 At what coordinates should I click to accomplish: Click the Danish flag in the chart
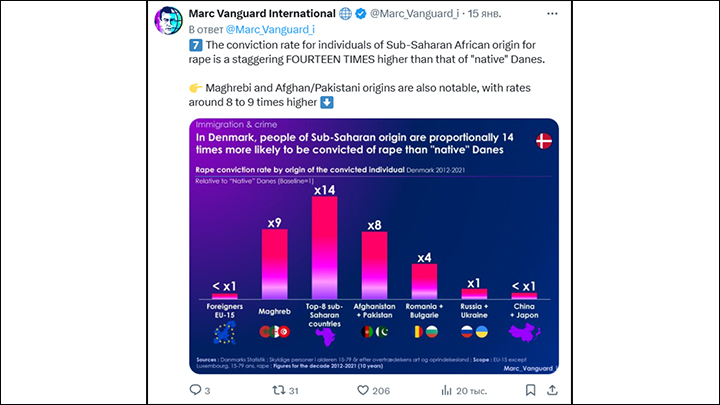(x=545, y=141)
